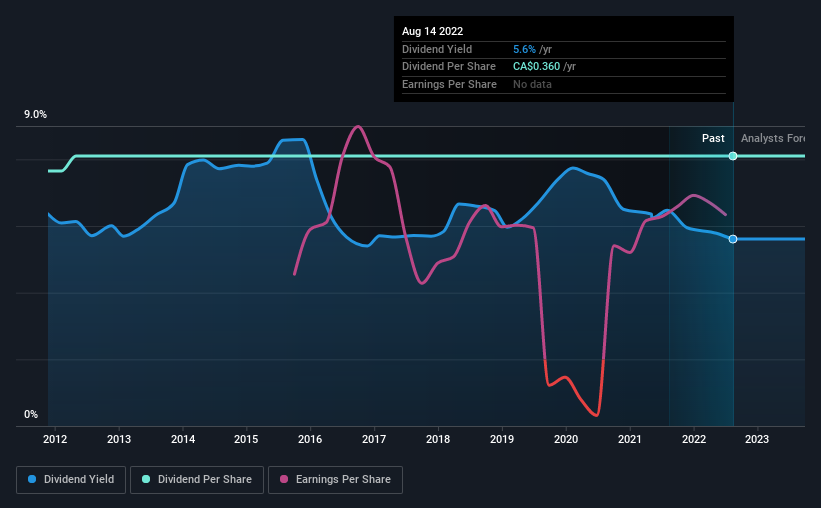The height and width of the screenshot is (508, 821).
Task: Click the 2018 x-axis label
Action: click(x=438, y=439)
